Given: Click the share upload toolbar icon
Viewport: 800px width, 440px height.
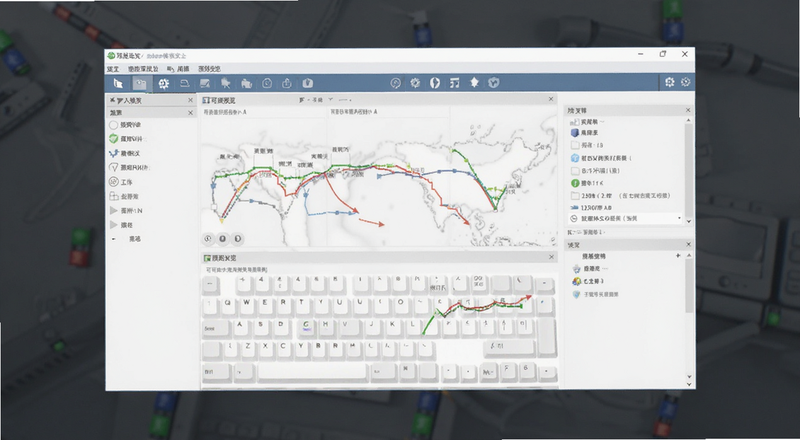Looking at the screenshot, I should click(x=286, y=83).
